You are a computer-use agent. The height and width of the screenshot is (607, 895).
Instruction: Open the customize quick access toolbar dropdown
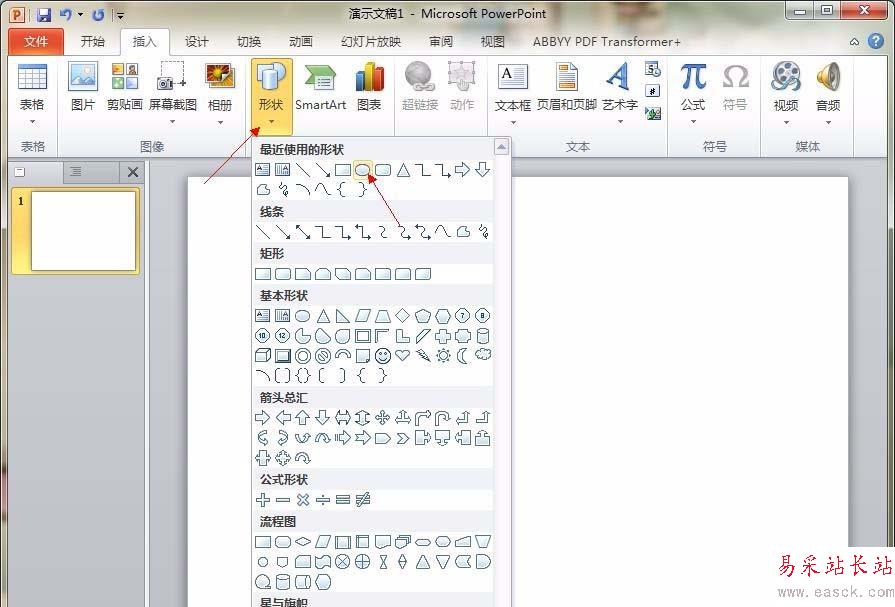pos(120,15)
